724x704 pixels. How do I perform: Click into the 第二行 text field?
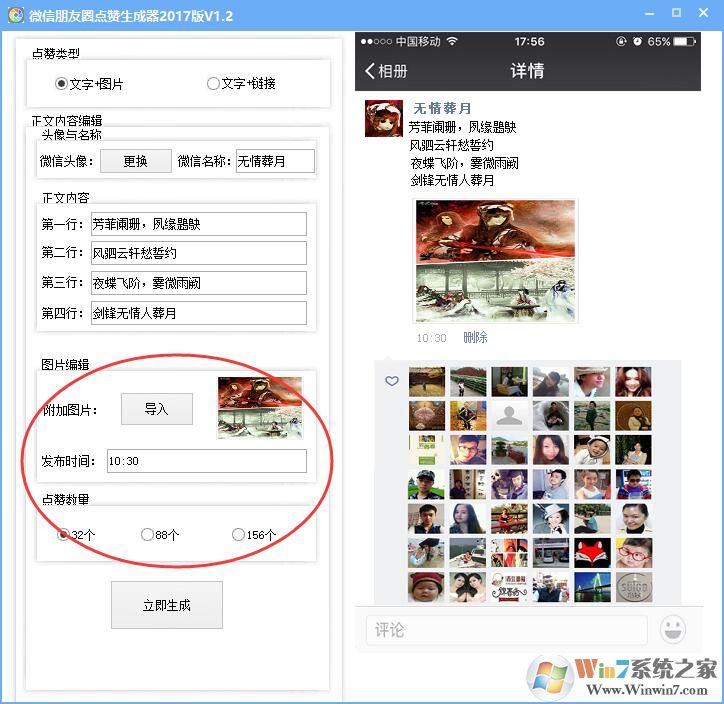[x=199, y=253]
